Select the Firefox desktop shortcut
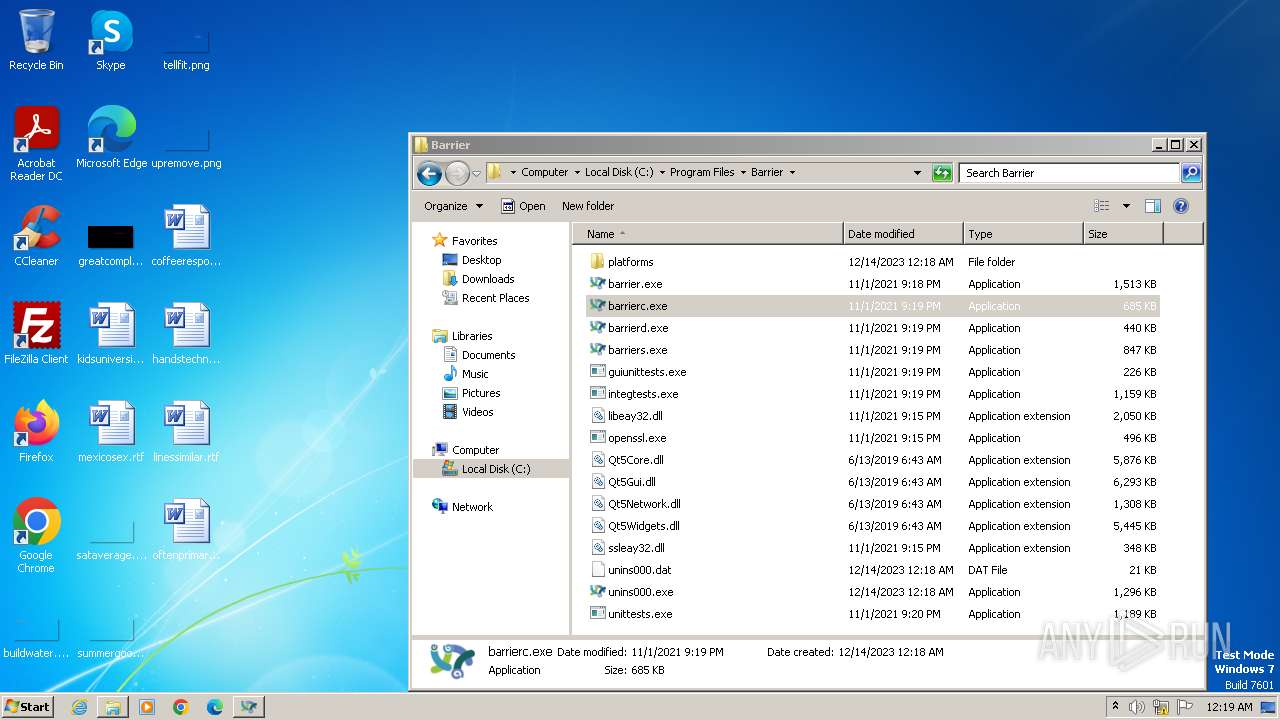 click(36, 432)
